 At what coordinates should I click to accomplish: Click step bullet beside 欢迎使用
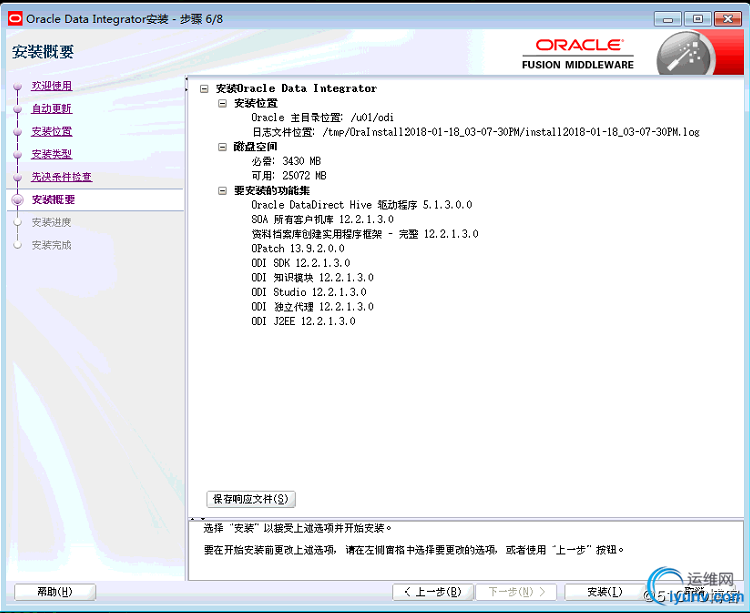[18, 87]
